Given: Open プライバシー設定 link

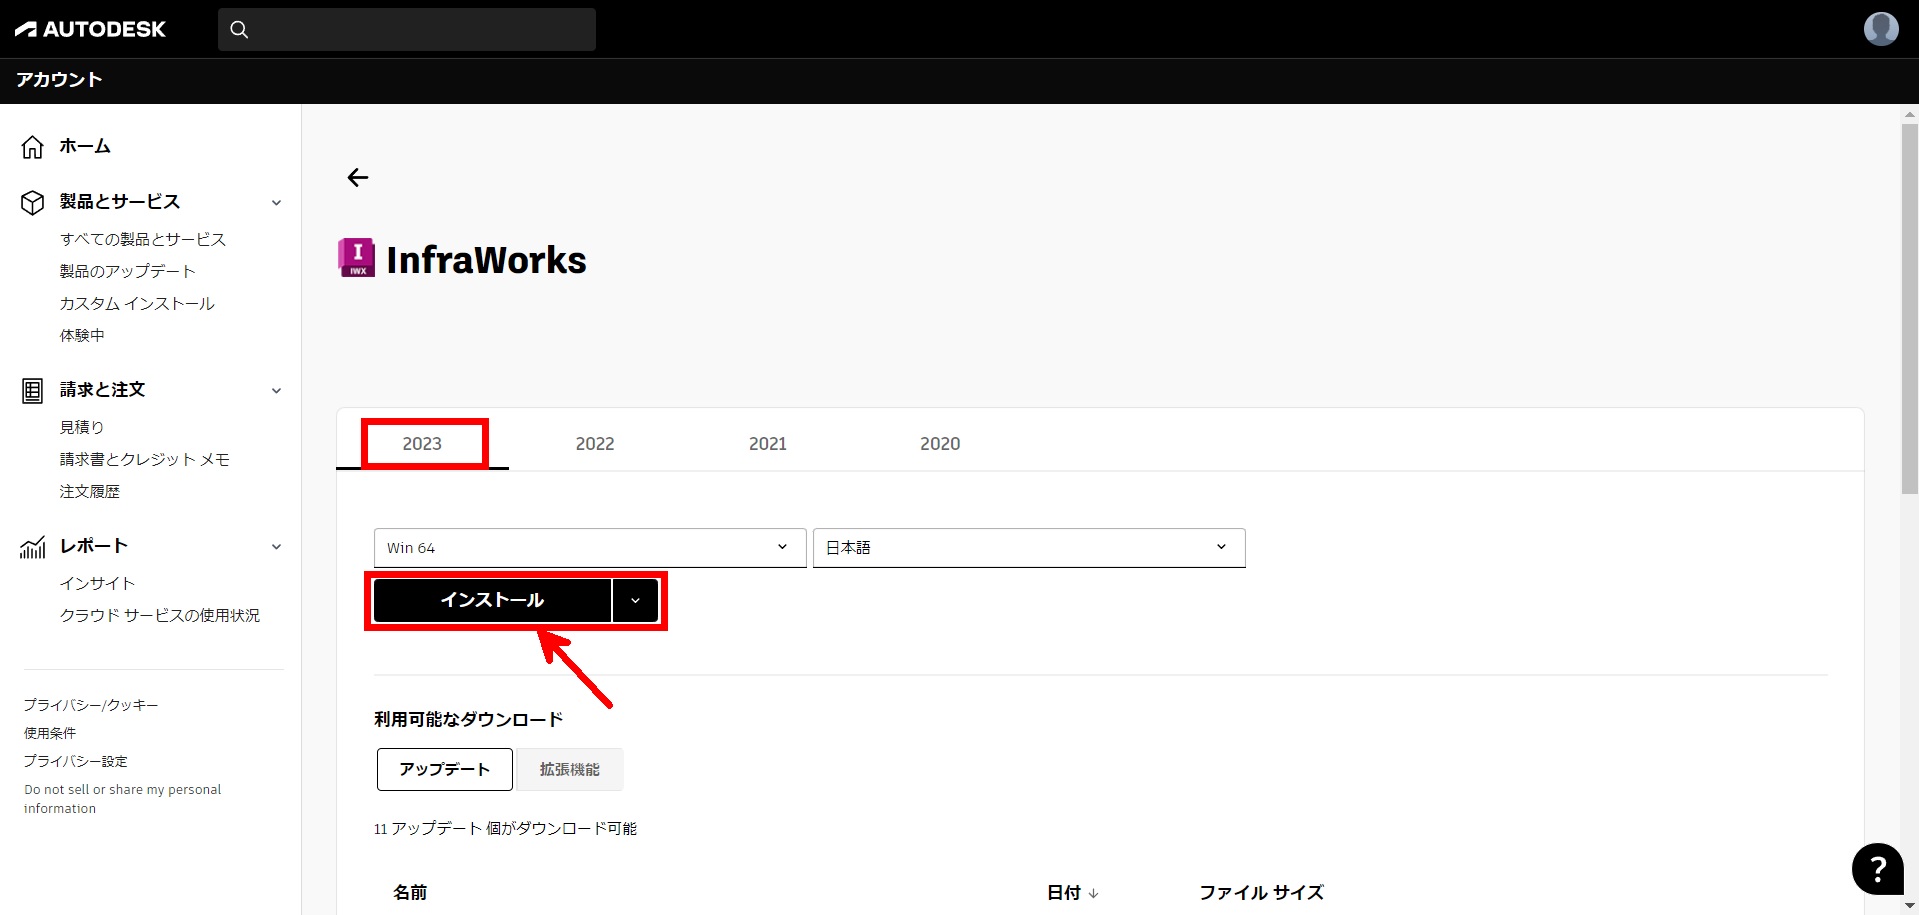Looking at the screenshot, I should pos(76,761).
